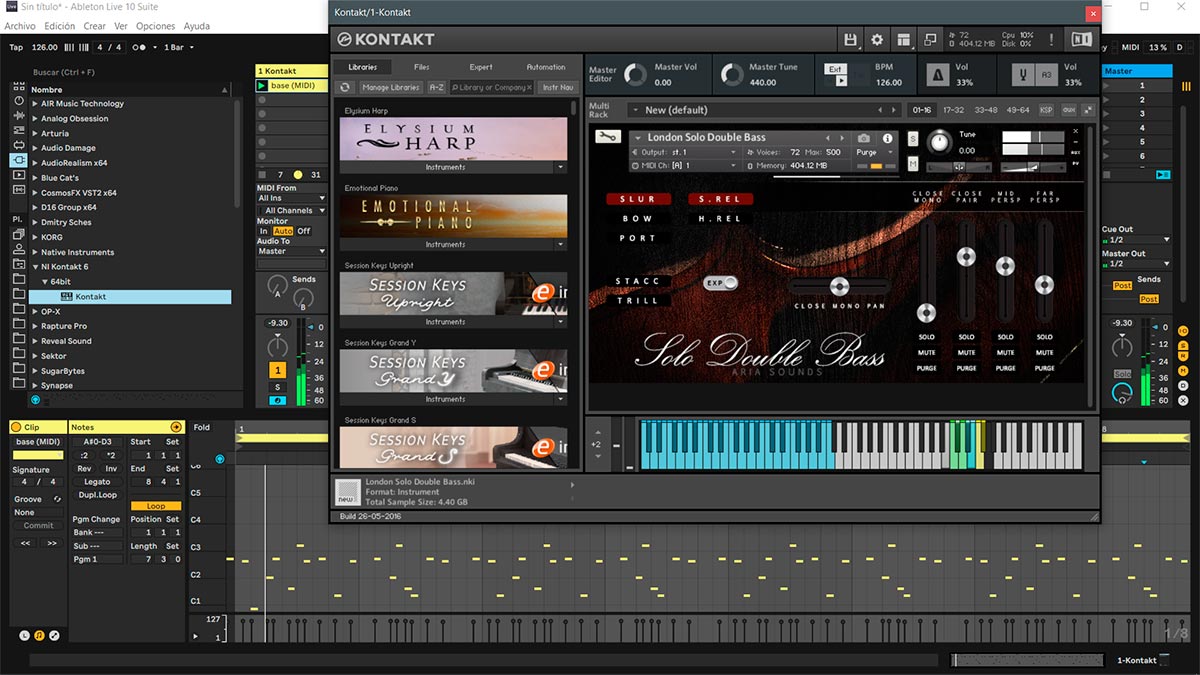The height and width of the screenshot is (675, 1200).
Task: Toggle the PORT articulation
Action: click(x=637, y=238)
